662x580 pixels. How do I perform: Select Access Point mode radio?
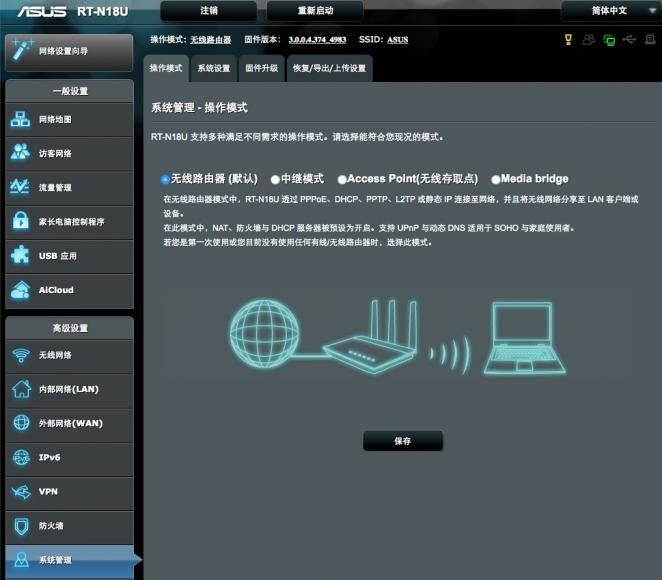[x=342, y=180]
